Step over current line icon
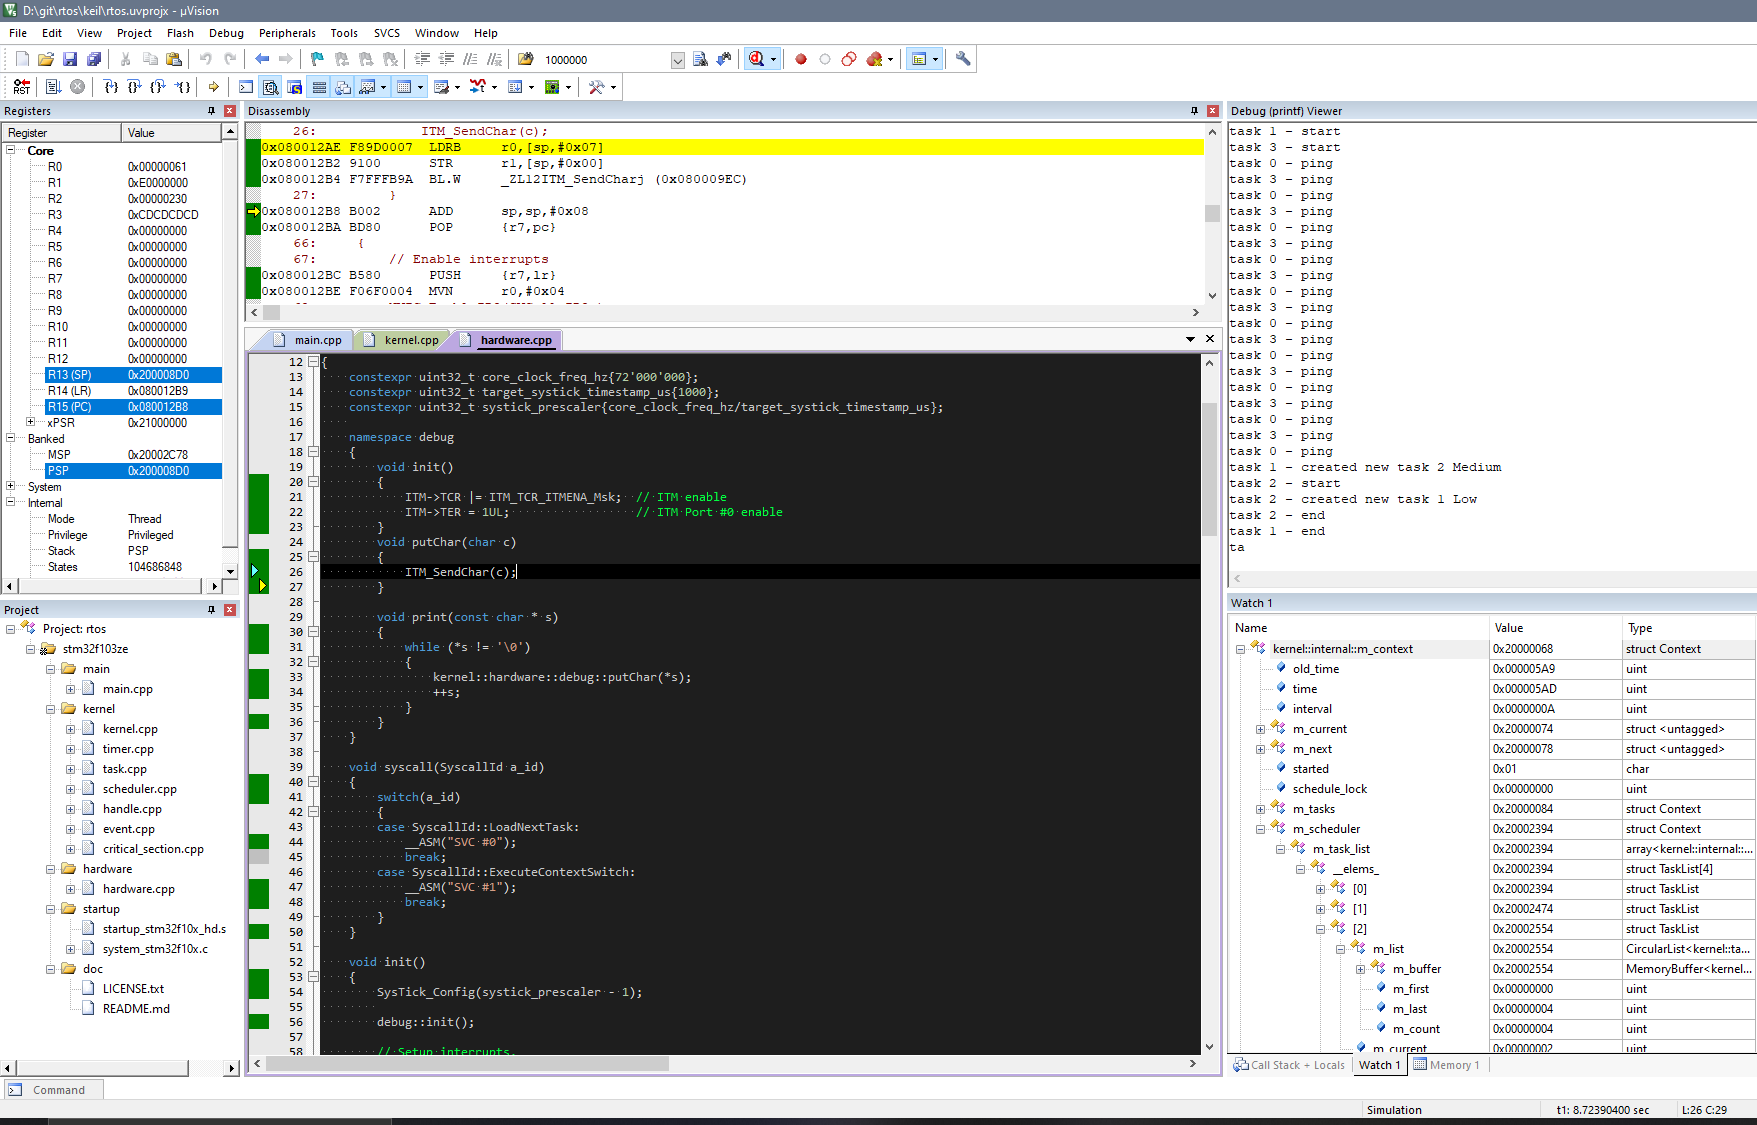 coord(135,87)
